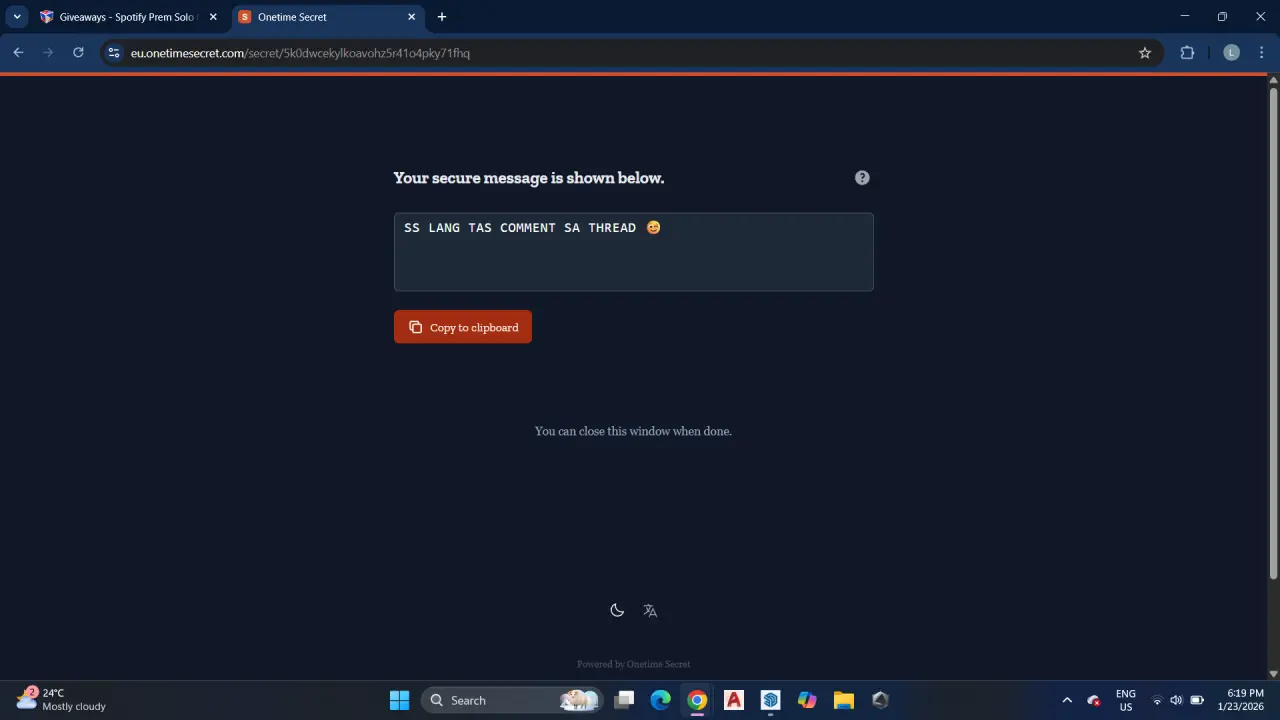Open the Chrome profile avatar

coord(1231,53)
